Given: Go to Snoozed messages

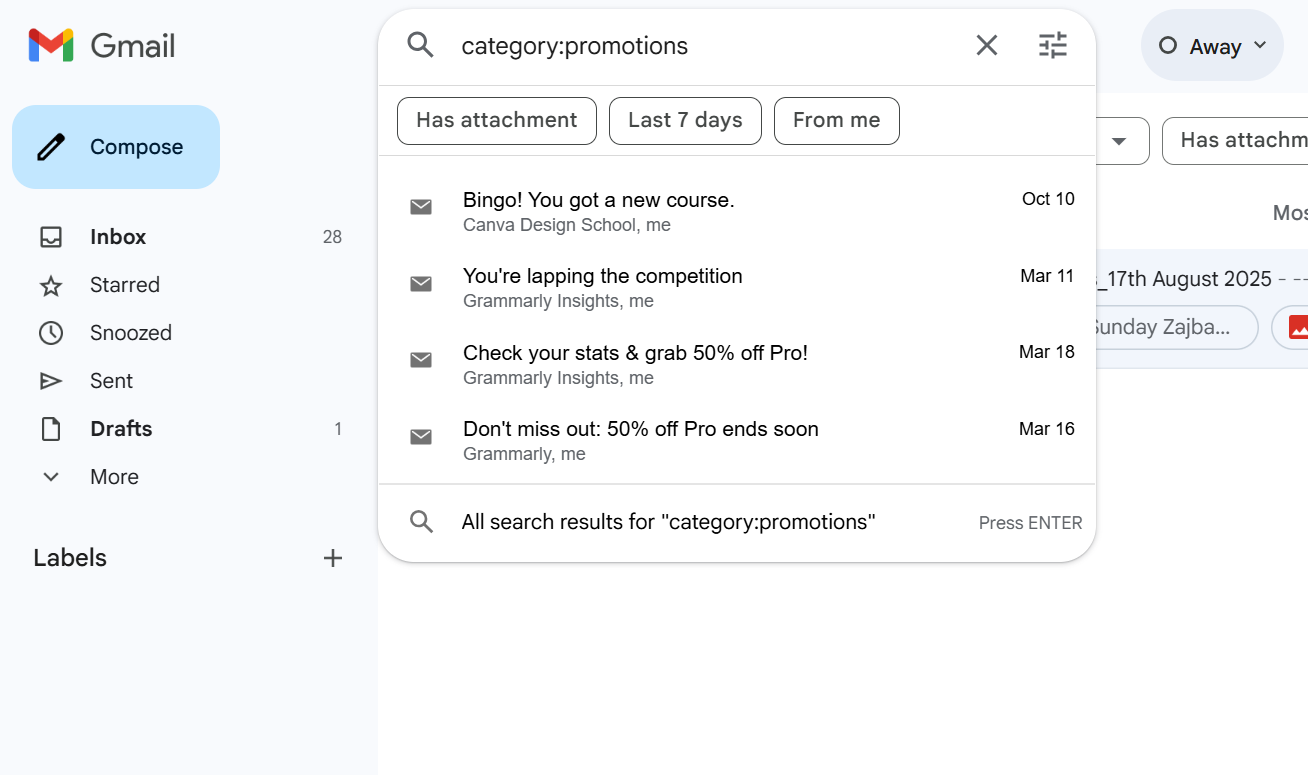Looking at the screenshot, I should (x=130, y=333).
